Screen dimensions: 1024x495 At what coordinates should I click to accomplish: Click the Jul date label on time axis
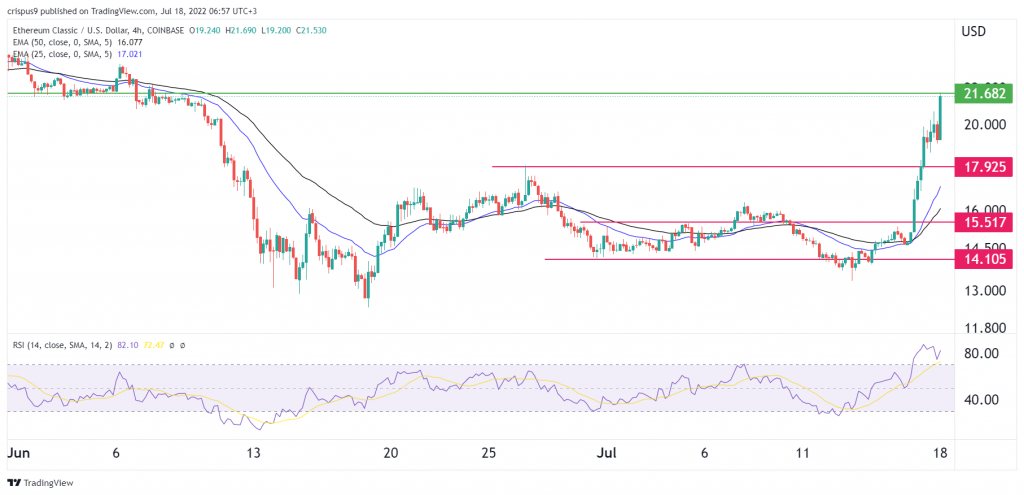(x=605, y=453)
